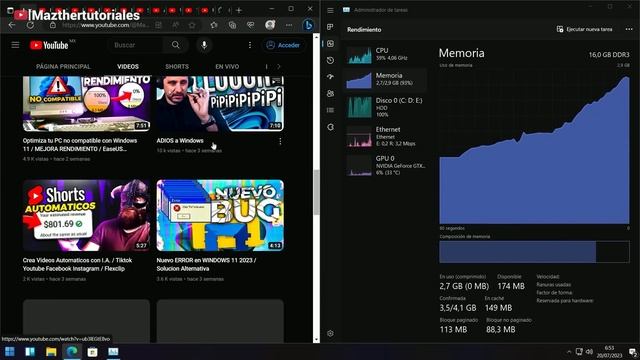Screen dimensions: 640x360
Task: Start YouTube voice search microphone
Action: pyautogui.click(x=204, y=45)
